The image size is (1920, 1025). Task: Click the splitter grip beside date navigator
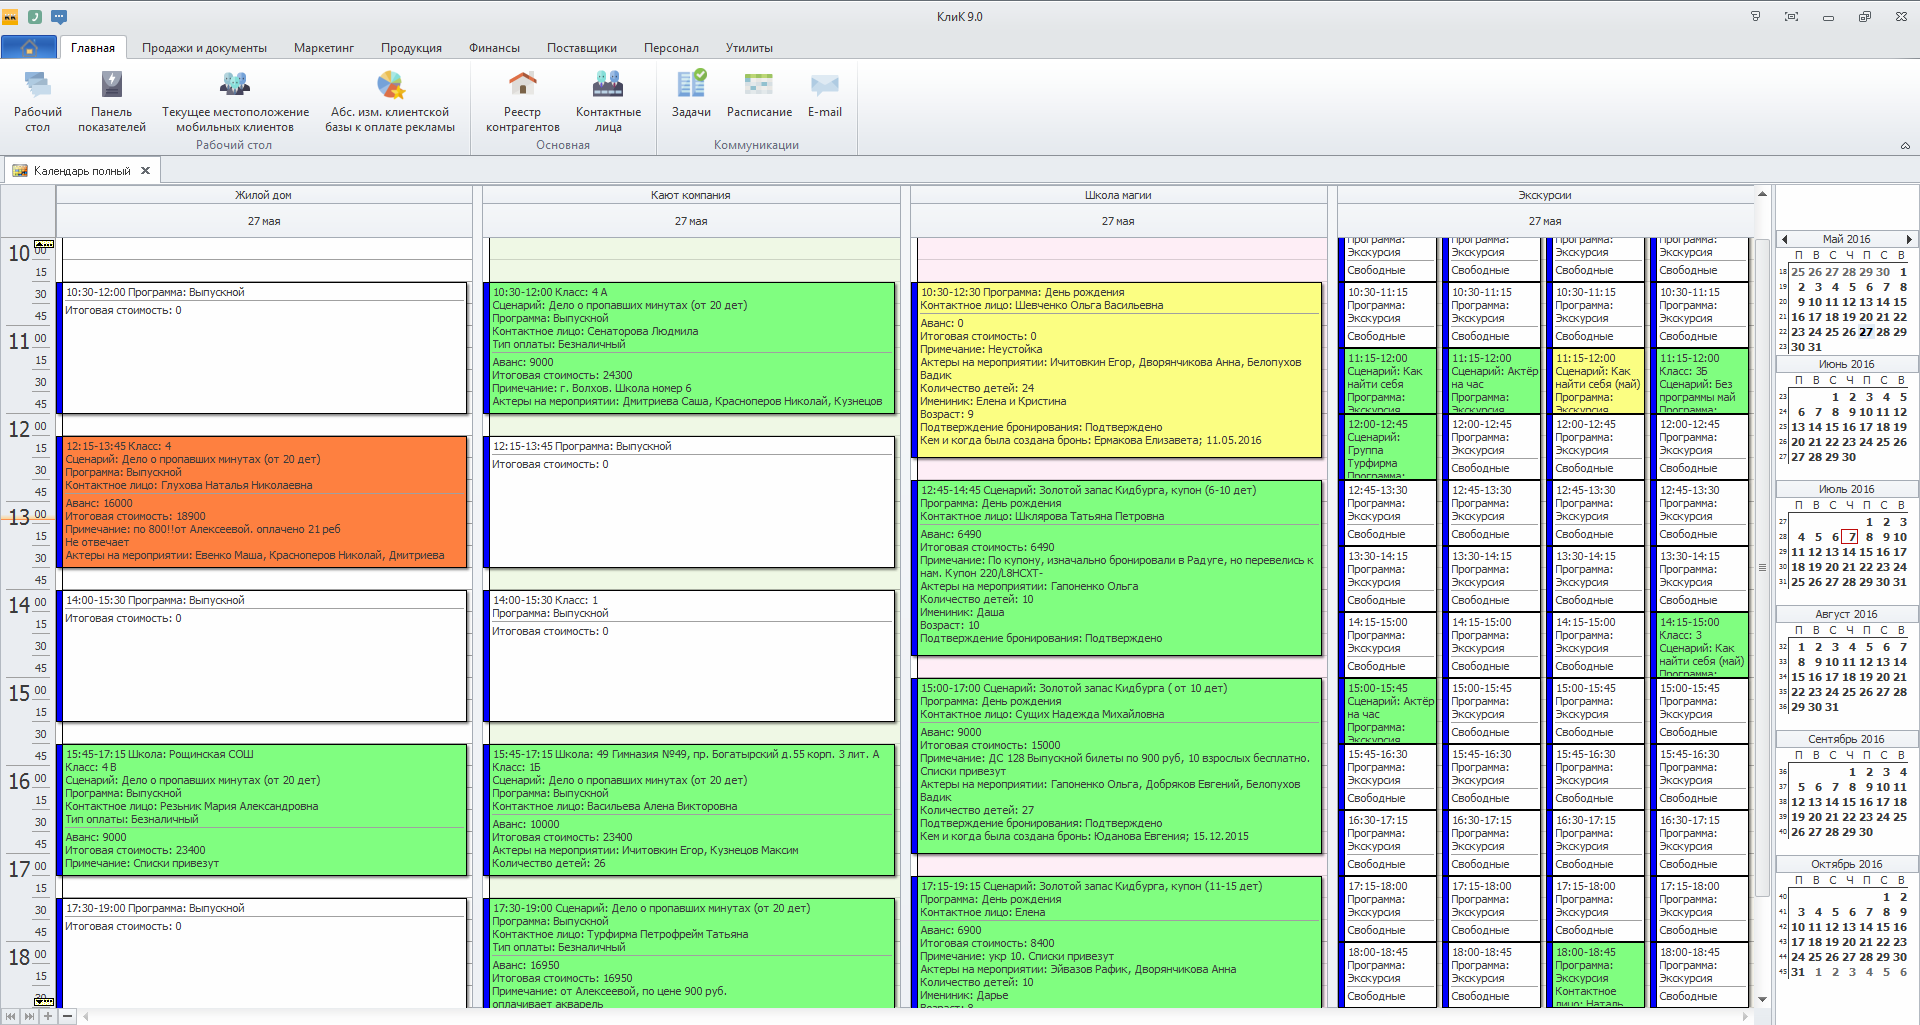[x=1762, y=567]
